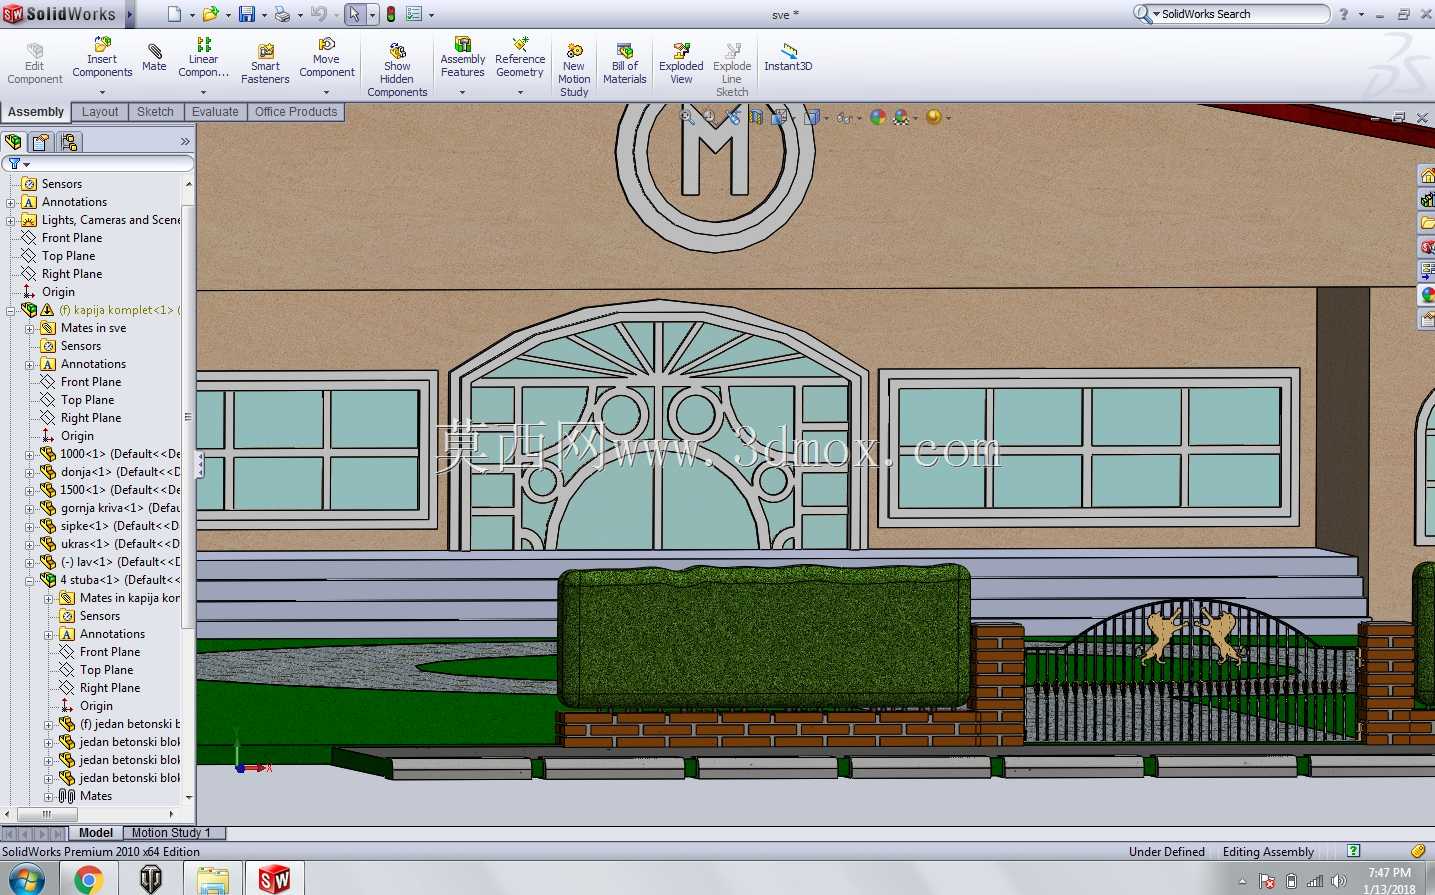The width and height of the screenshot is (1435, 895).
Task: Switch to the Assembly tab
Action: [36, 112]
